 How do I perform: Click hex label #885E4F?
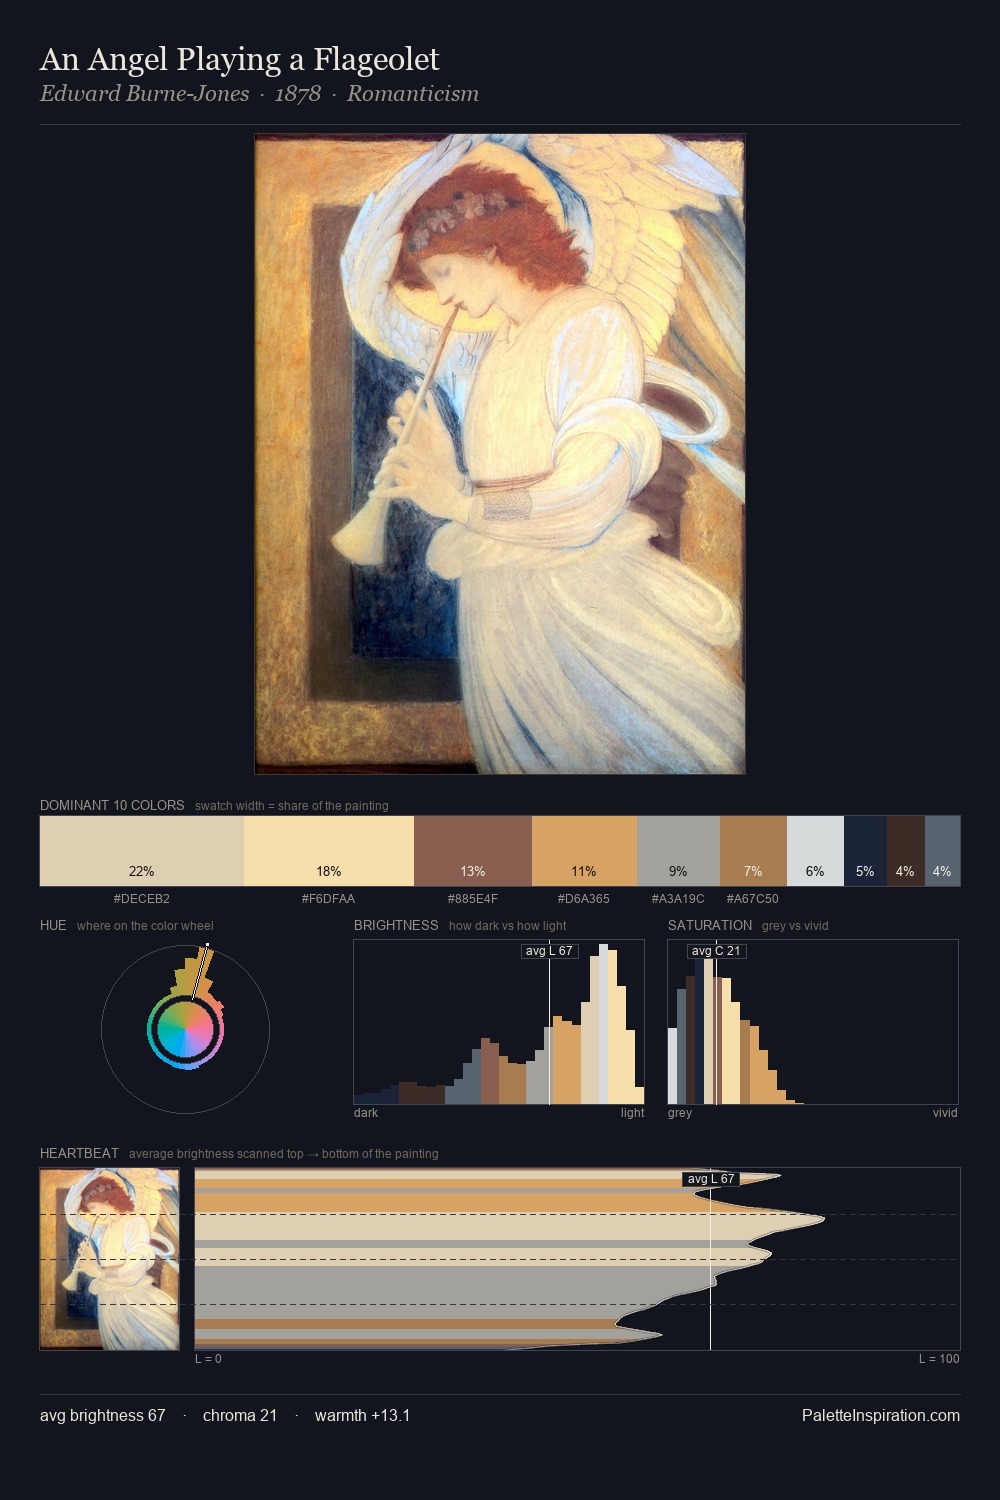[473, 899]
